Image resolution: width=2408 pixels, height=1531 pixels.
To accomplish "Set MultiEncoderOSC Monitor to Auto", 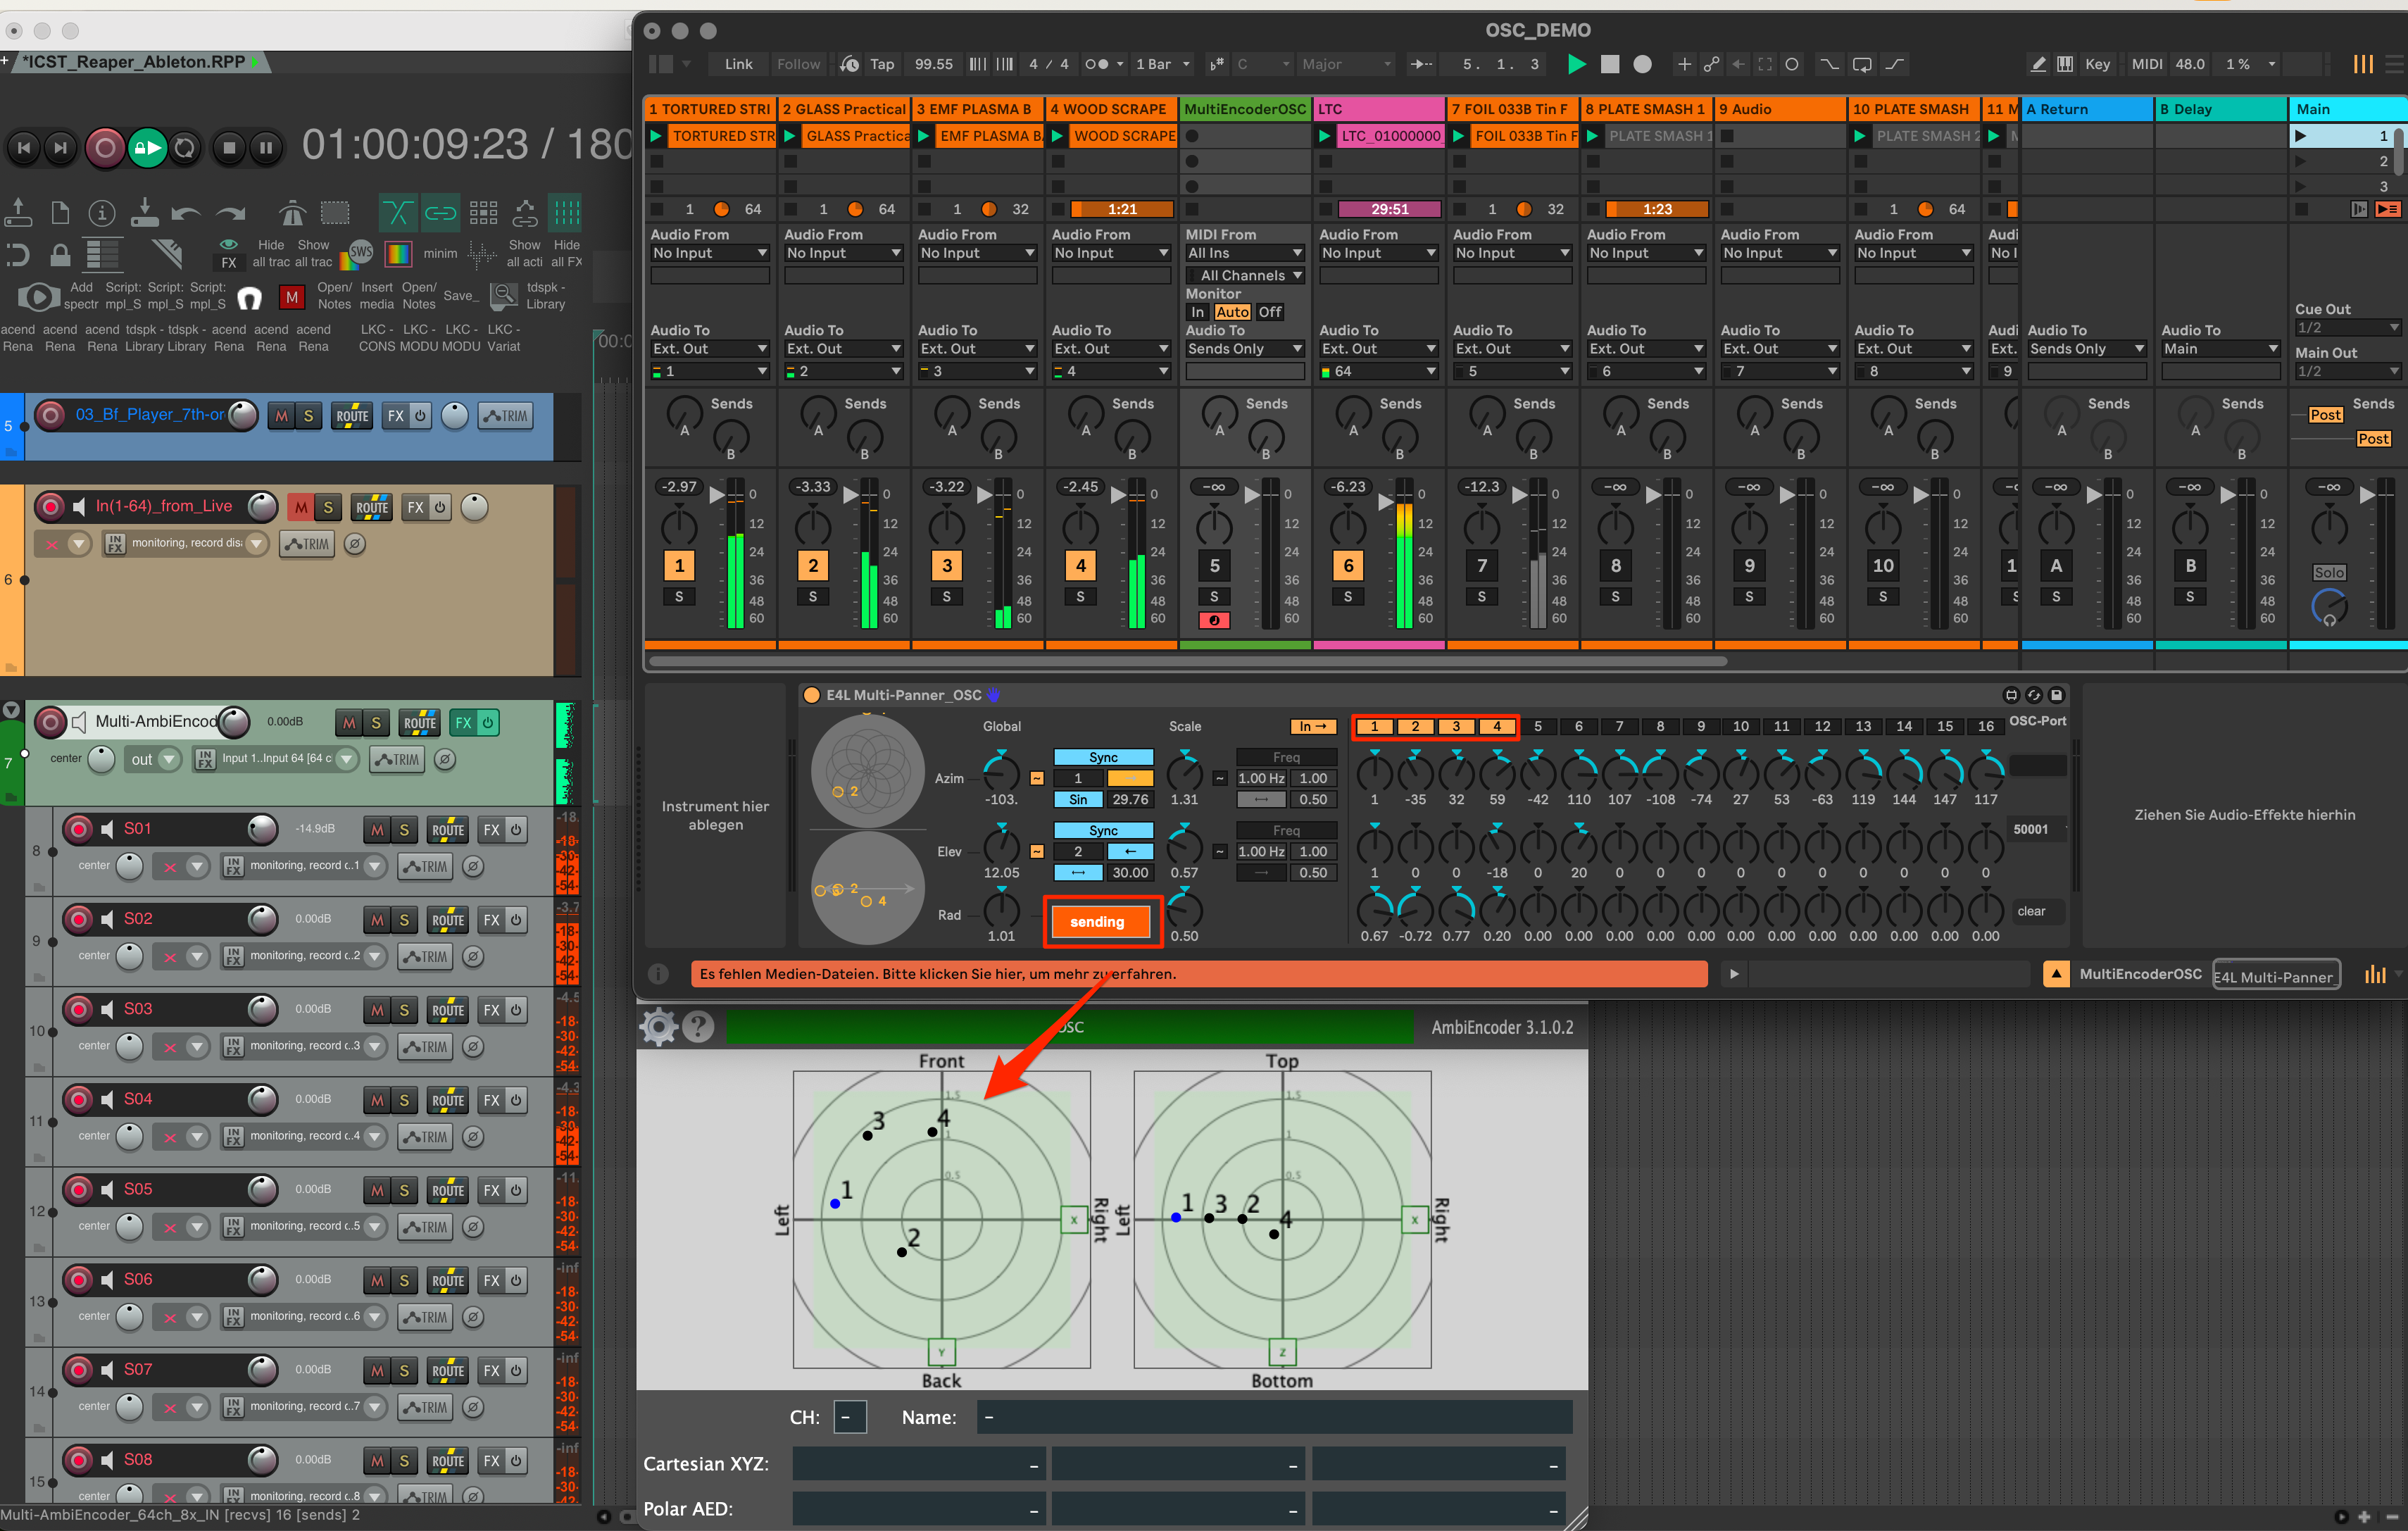I will 1232,312.
